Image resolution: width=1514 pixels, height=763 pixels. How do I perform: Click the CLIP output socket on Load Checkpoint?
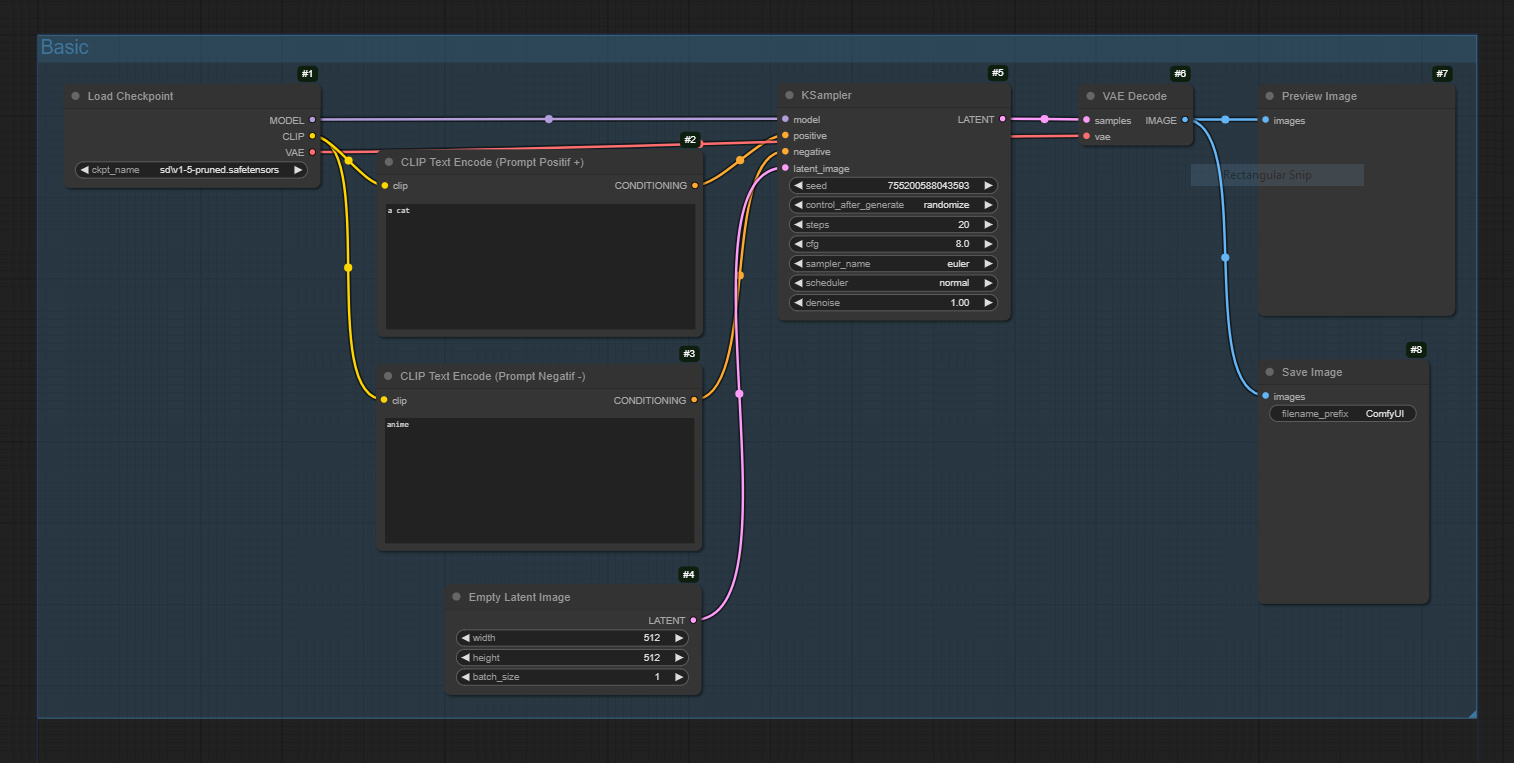(312, 136)
